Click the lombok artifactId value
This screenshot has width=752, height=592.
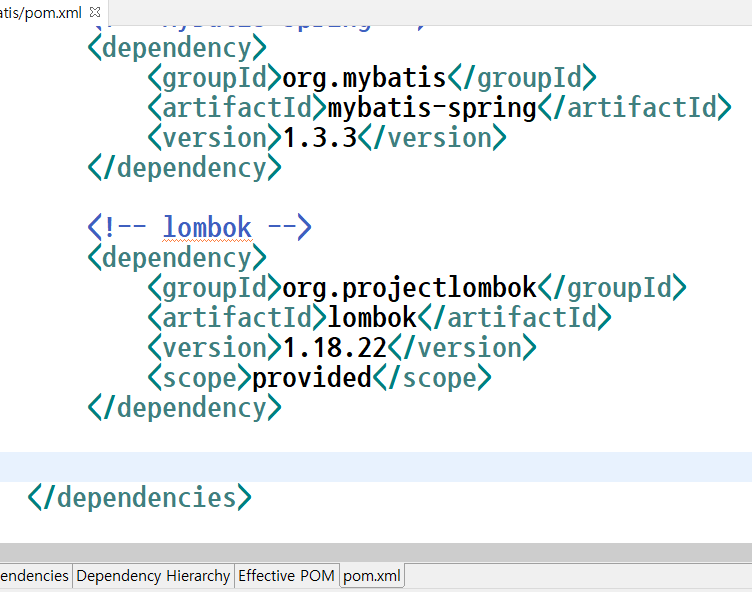(372, 318)
